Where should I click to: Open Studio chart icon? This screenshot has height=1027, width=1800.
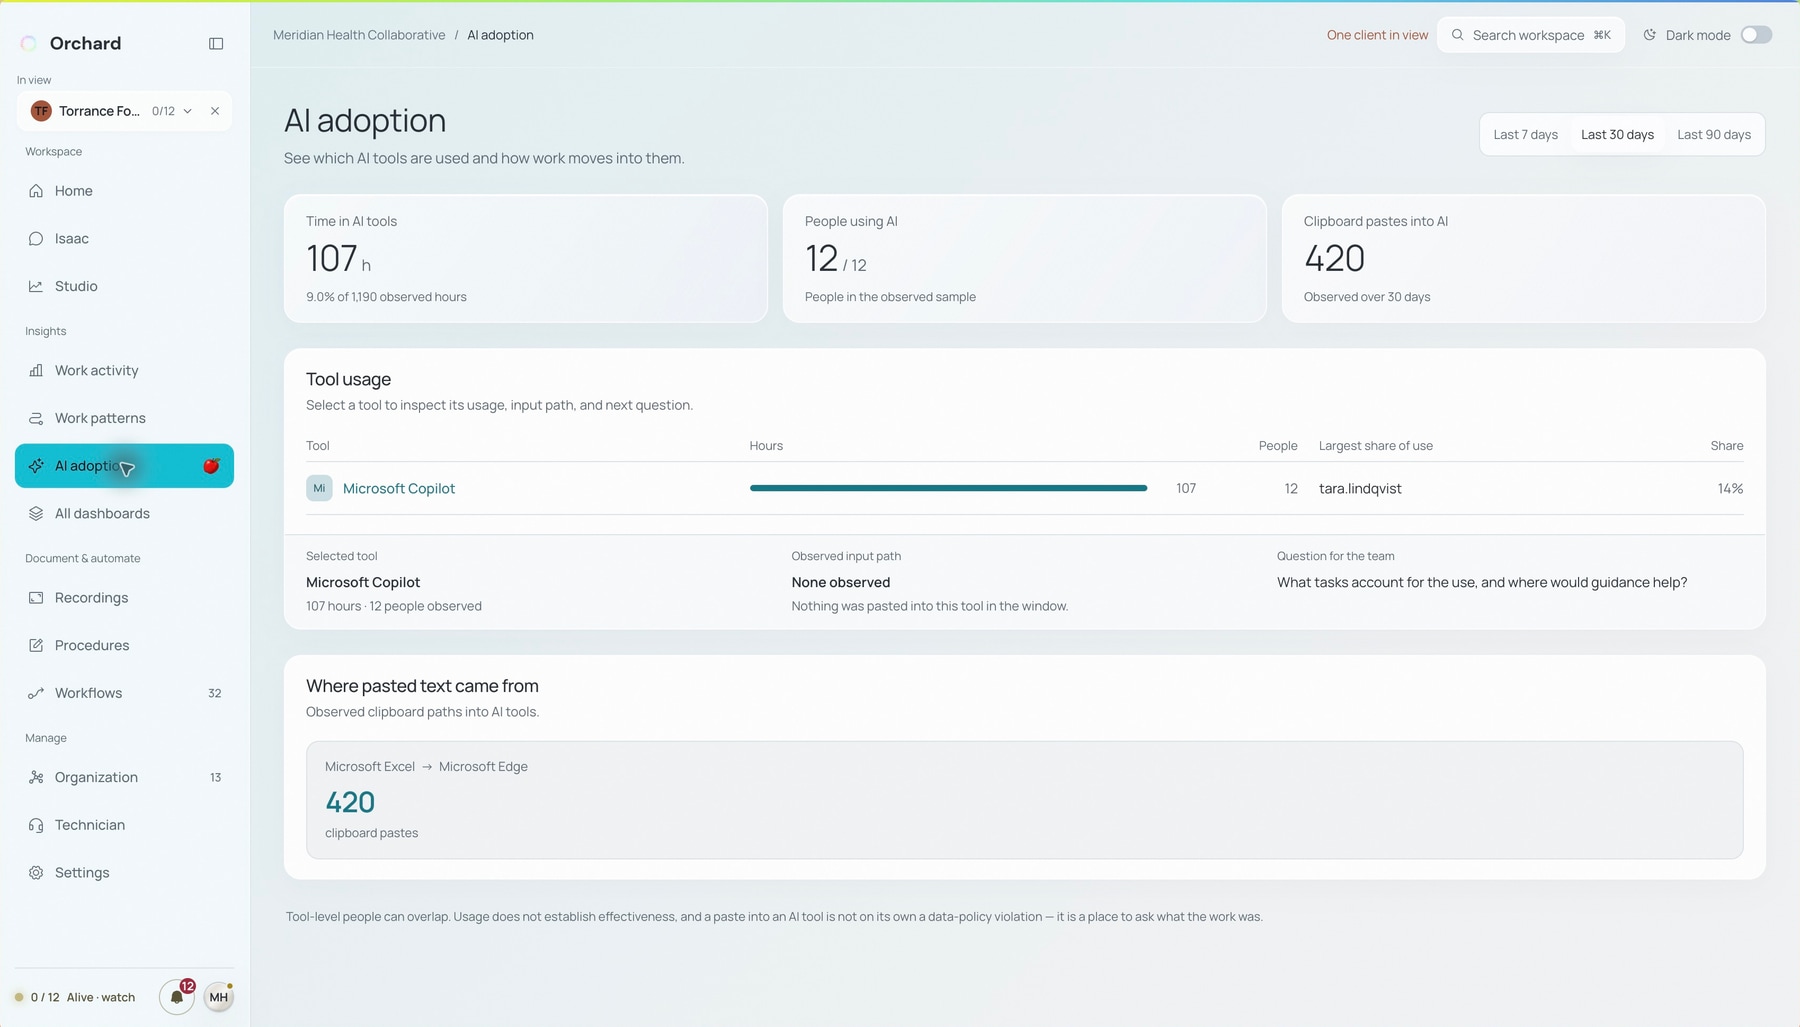[x=36, y=286]
